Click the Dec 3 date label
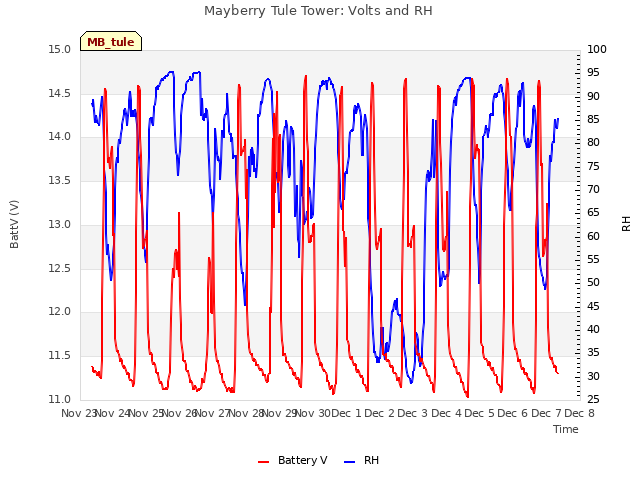 tap(413, 413)
